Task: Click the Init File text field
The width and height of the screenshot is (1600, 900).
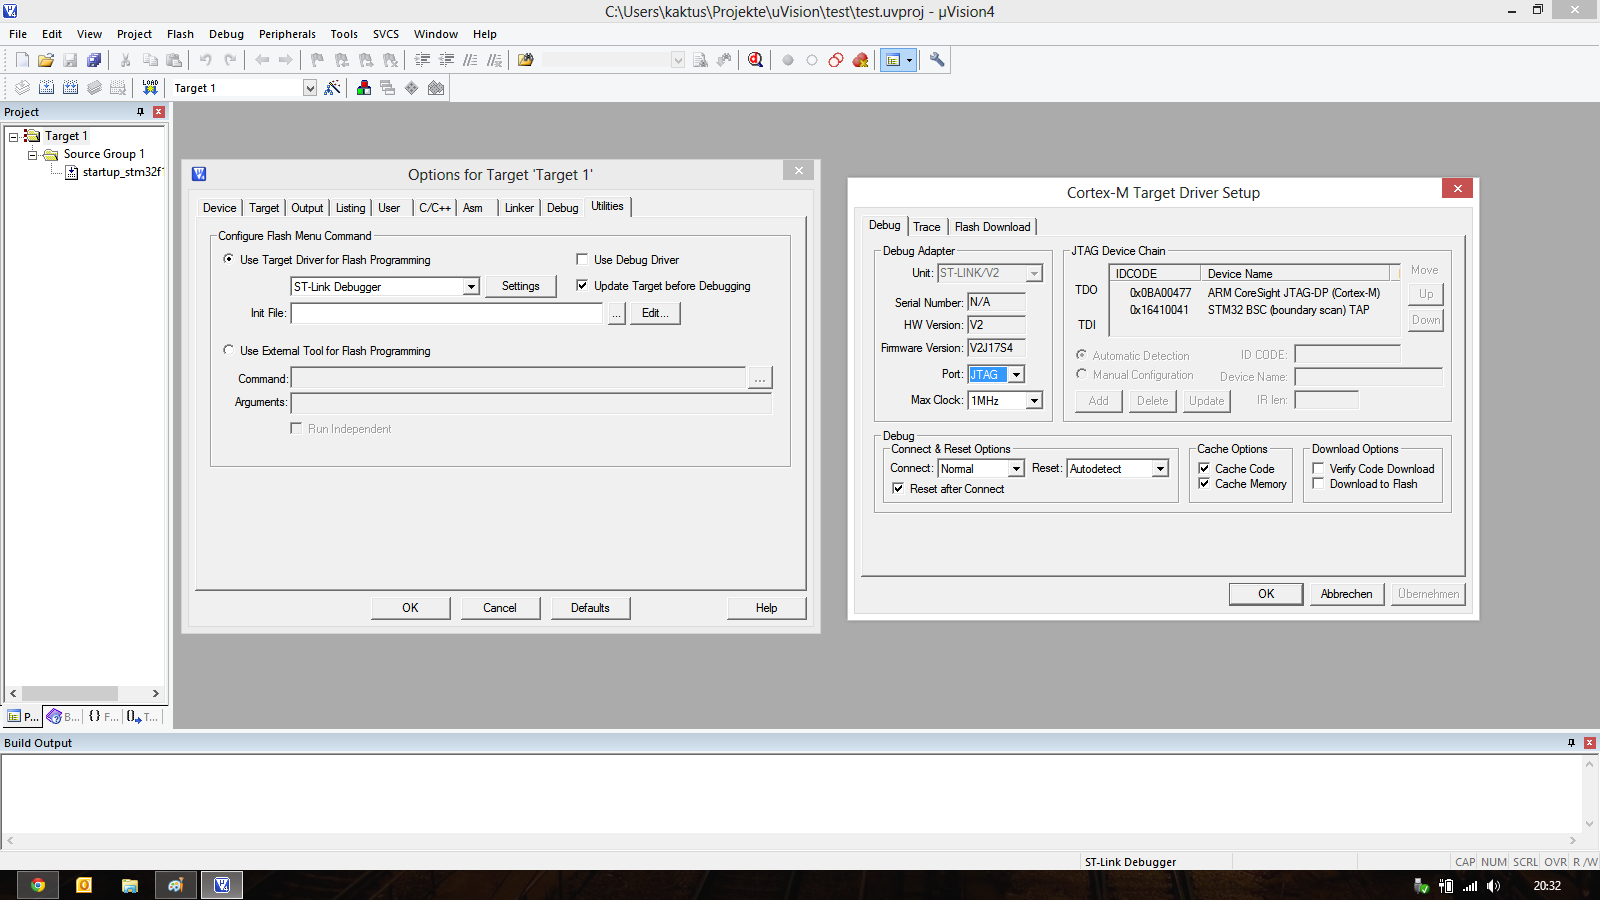Action: pyautogui.click(x=447, y=313)
